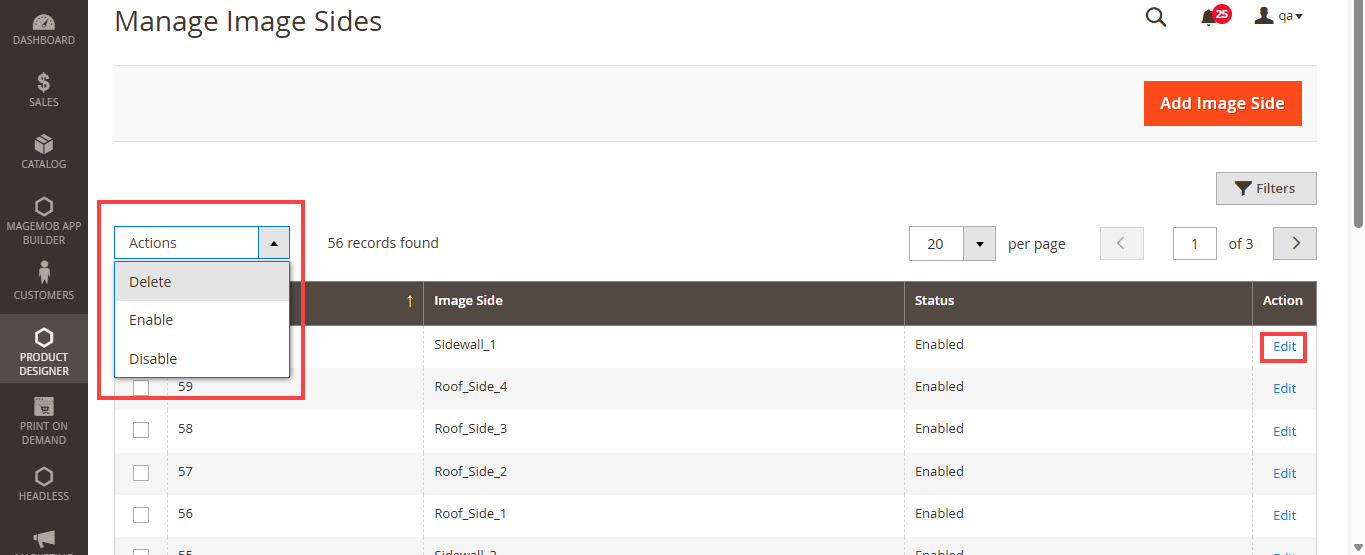Open the Customers person icon
This screenshot has height=555, width=1365.
(x=43, y=272)
